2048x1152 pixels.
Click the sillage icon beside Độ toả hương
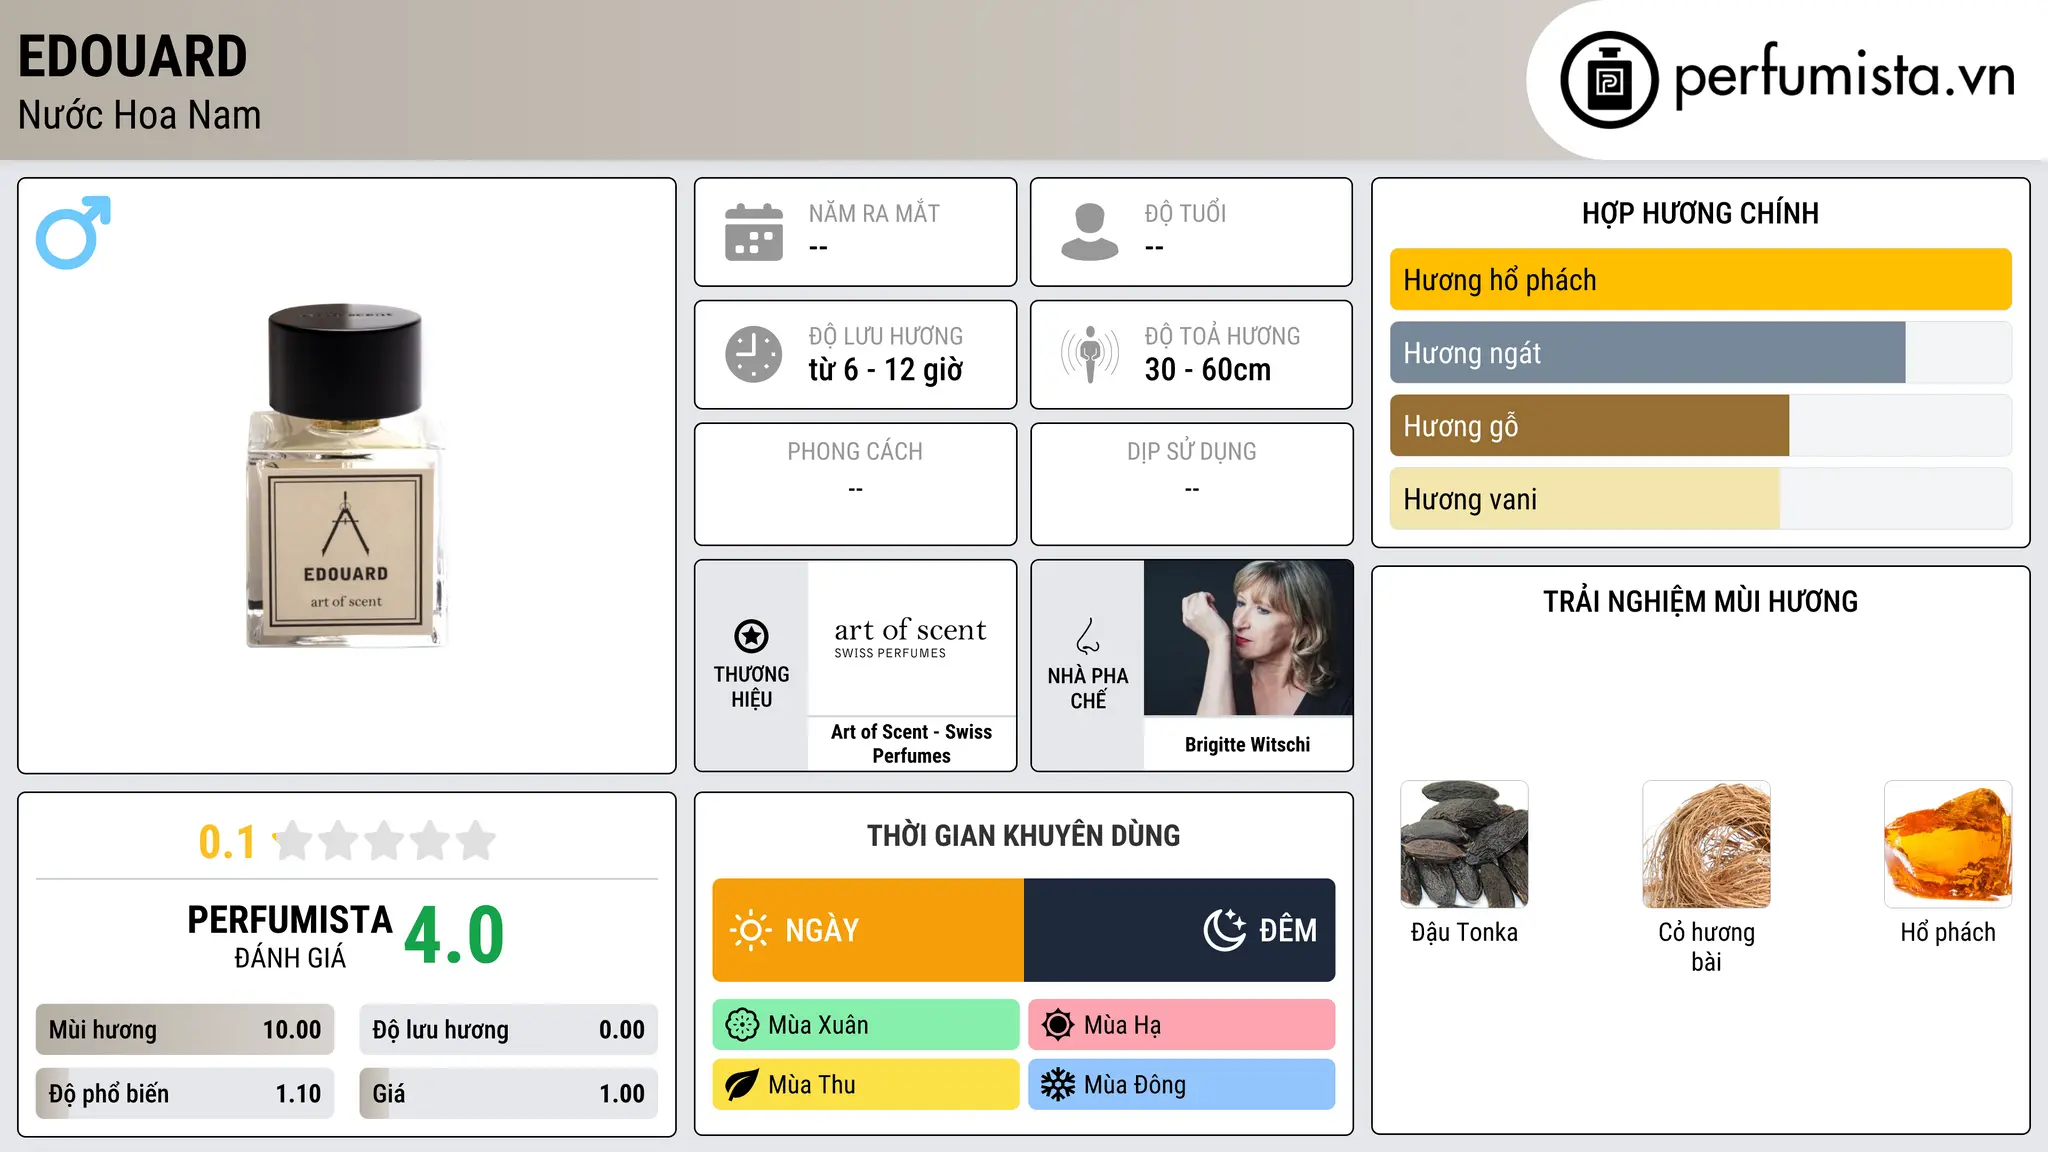1090,354
